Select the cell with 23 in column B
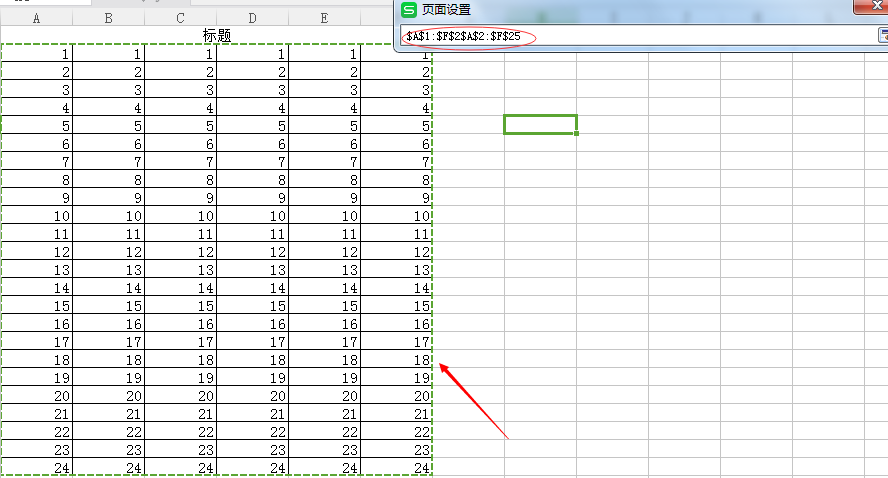This screenshot has height=478, width=888. (x=109, y=450)
